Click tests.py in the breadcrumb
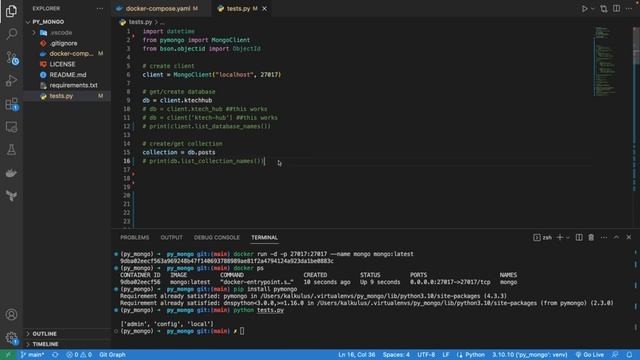The image size is (640, 360). tap(140, 22)
